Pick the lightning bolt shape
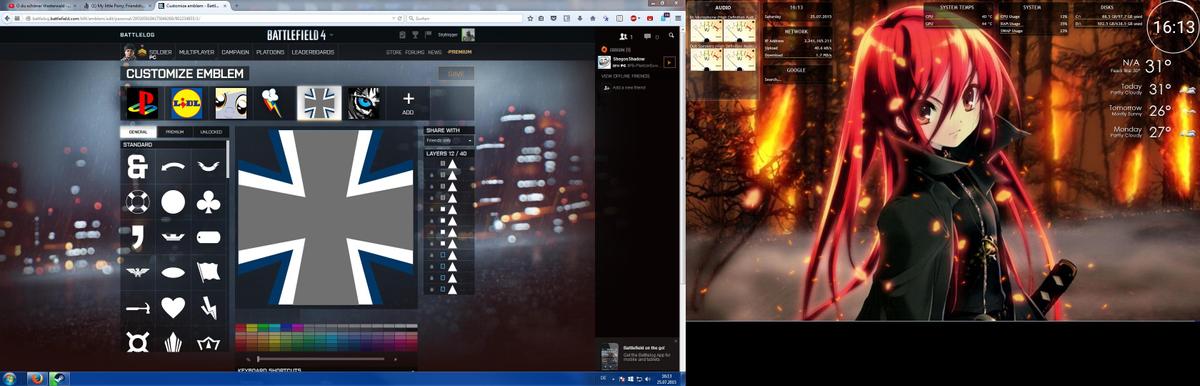 point(208,307)
